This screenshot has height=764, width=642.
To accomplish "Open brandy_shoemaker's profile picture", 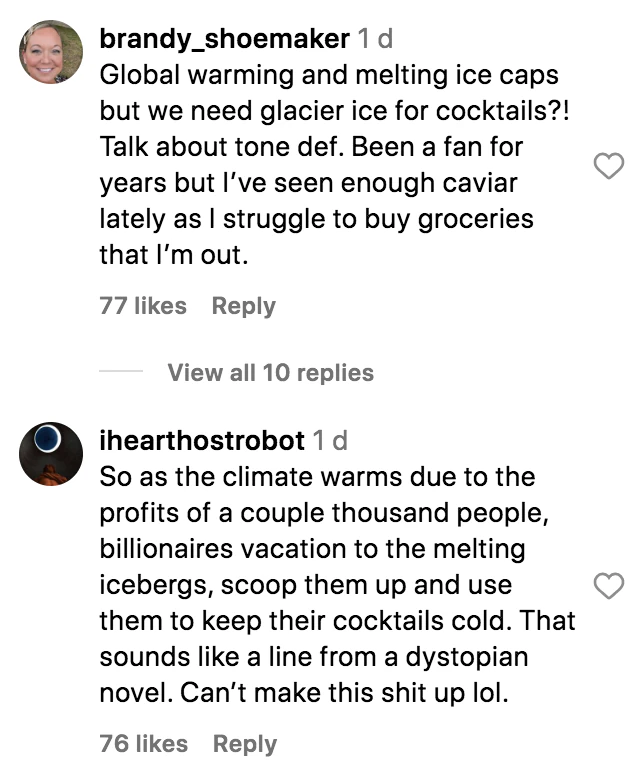I will click(51, 51).
